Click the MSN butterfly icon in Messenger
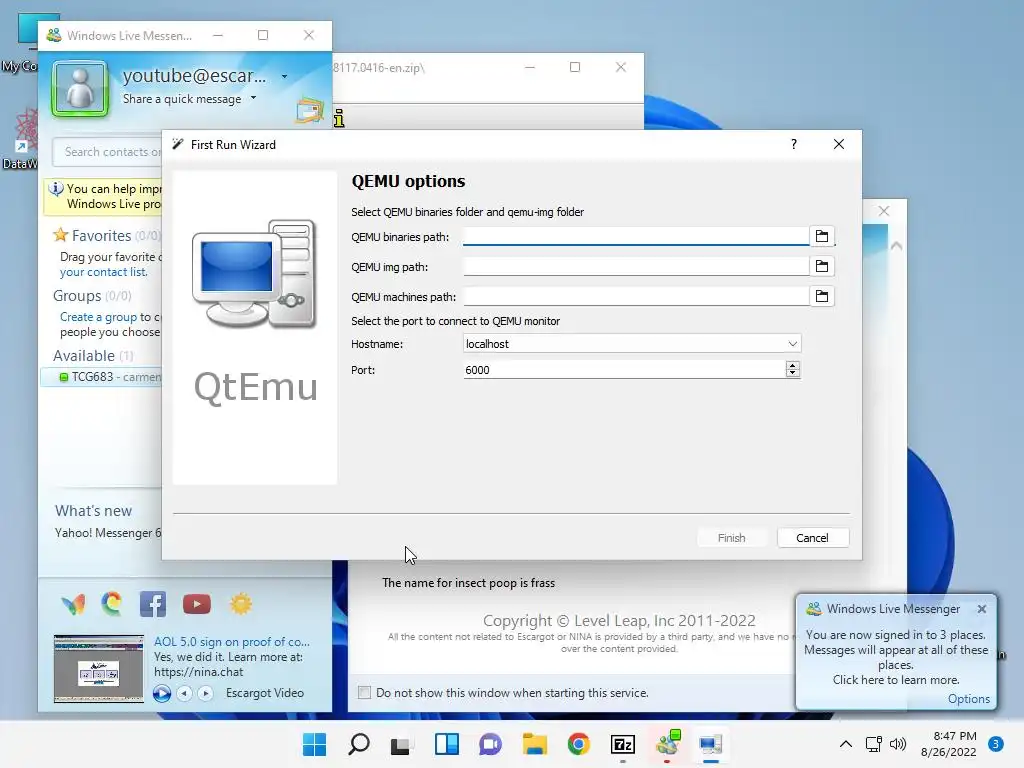The image size is (1024, 768). pos(73,604)
